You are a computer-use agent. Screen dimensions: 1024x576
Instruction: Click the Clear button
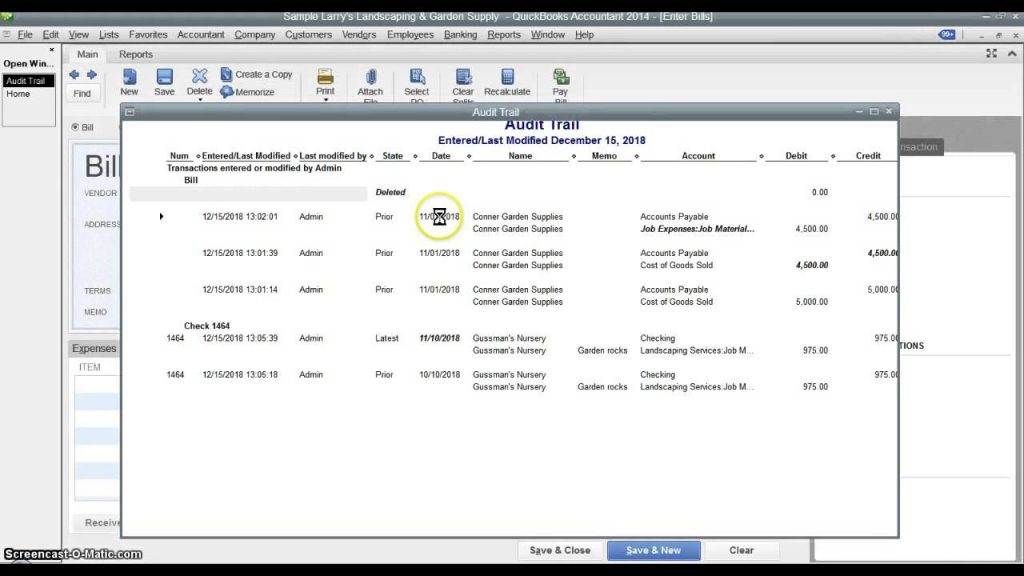pyautogui.click(x=741, y=551)
